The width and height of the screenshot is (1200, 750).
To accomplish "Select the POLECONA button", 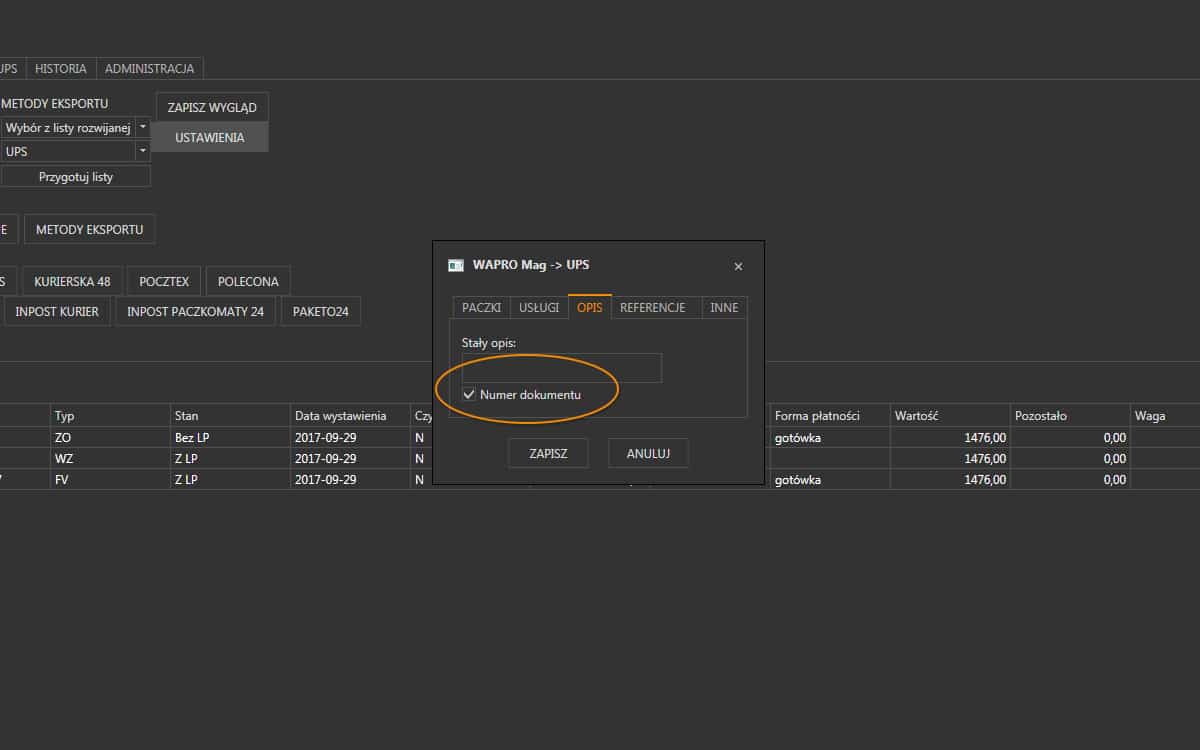I will point(248,282).
